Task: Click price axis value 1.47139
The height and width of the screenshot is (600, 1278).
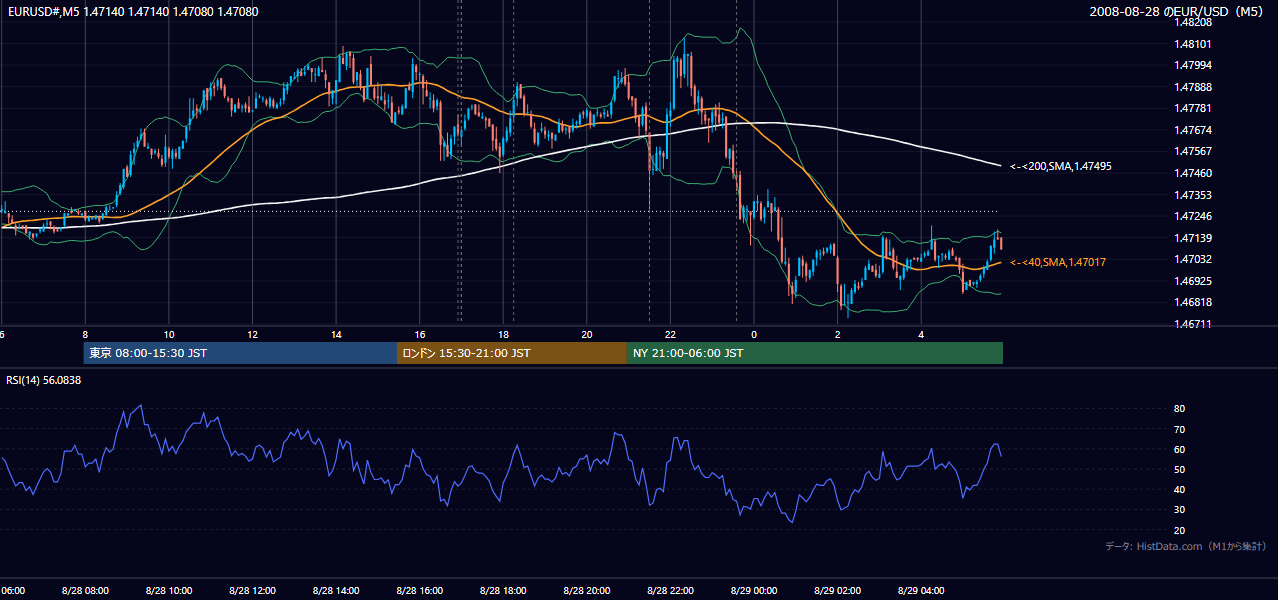Action: [1194, 238]
